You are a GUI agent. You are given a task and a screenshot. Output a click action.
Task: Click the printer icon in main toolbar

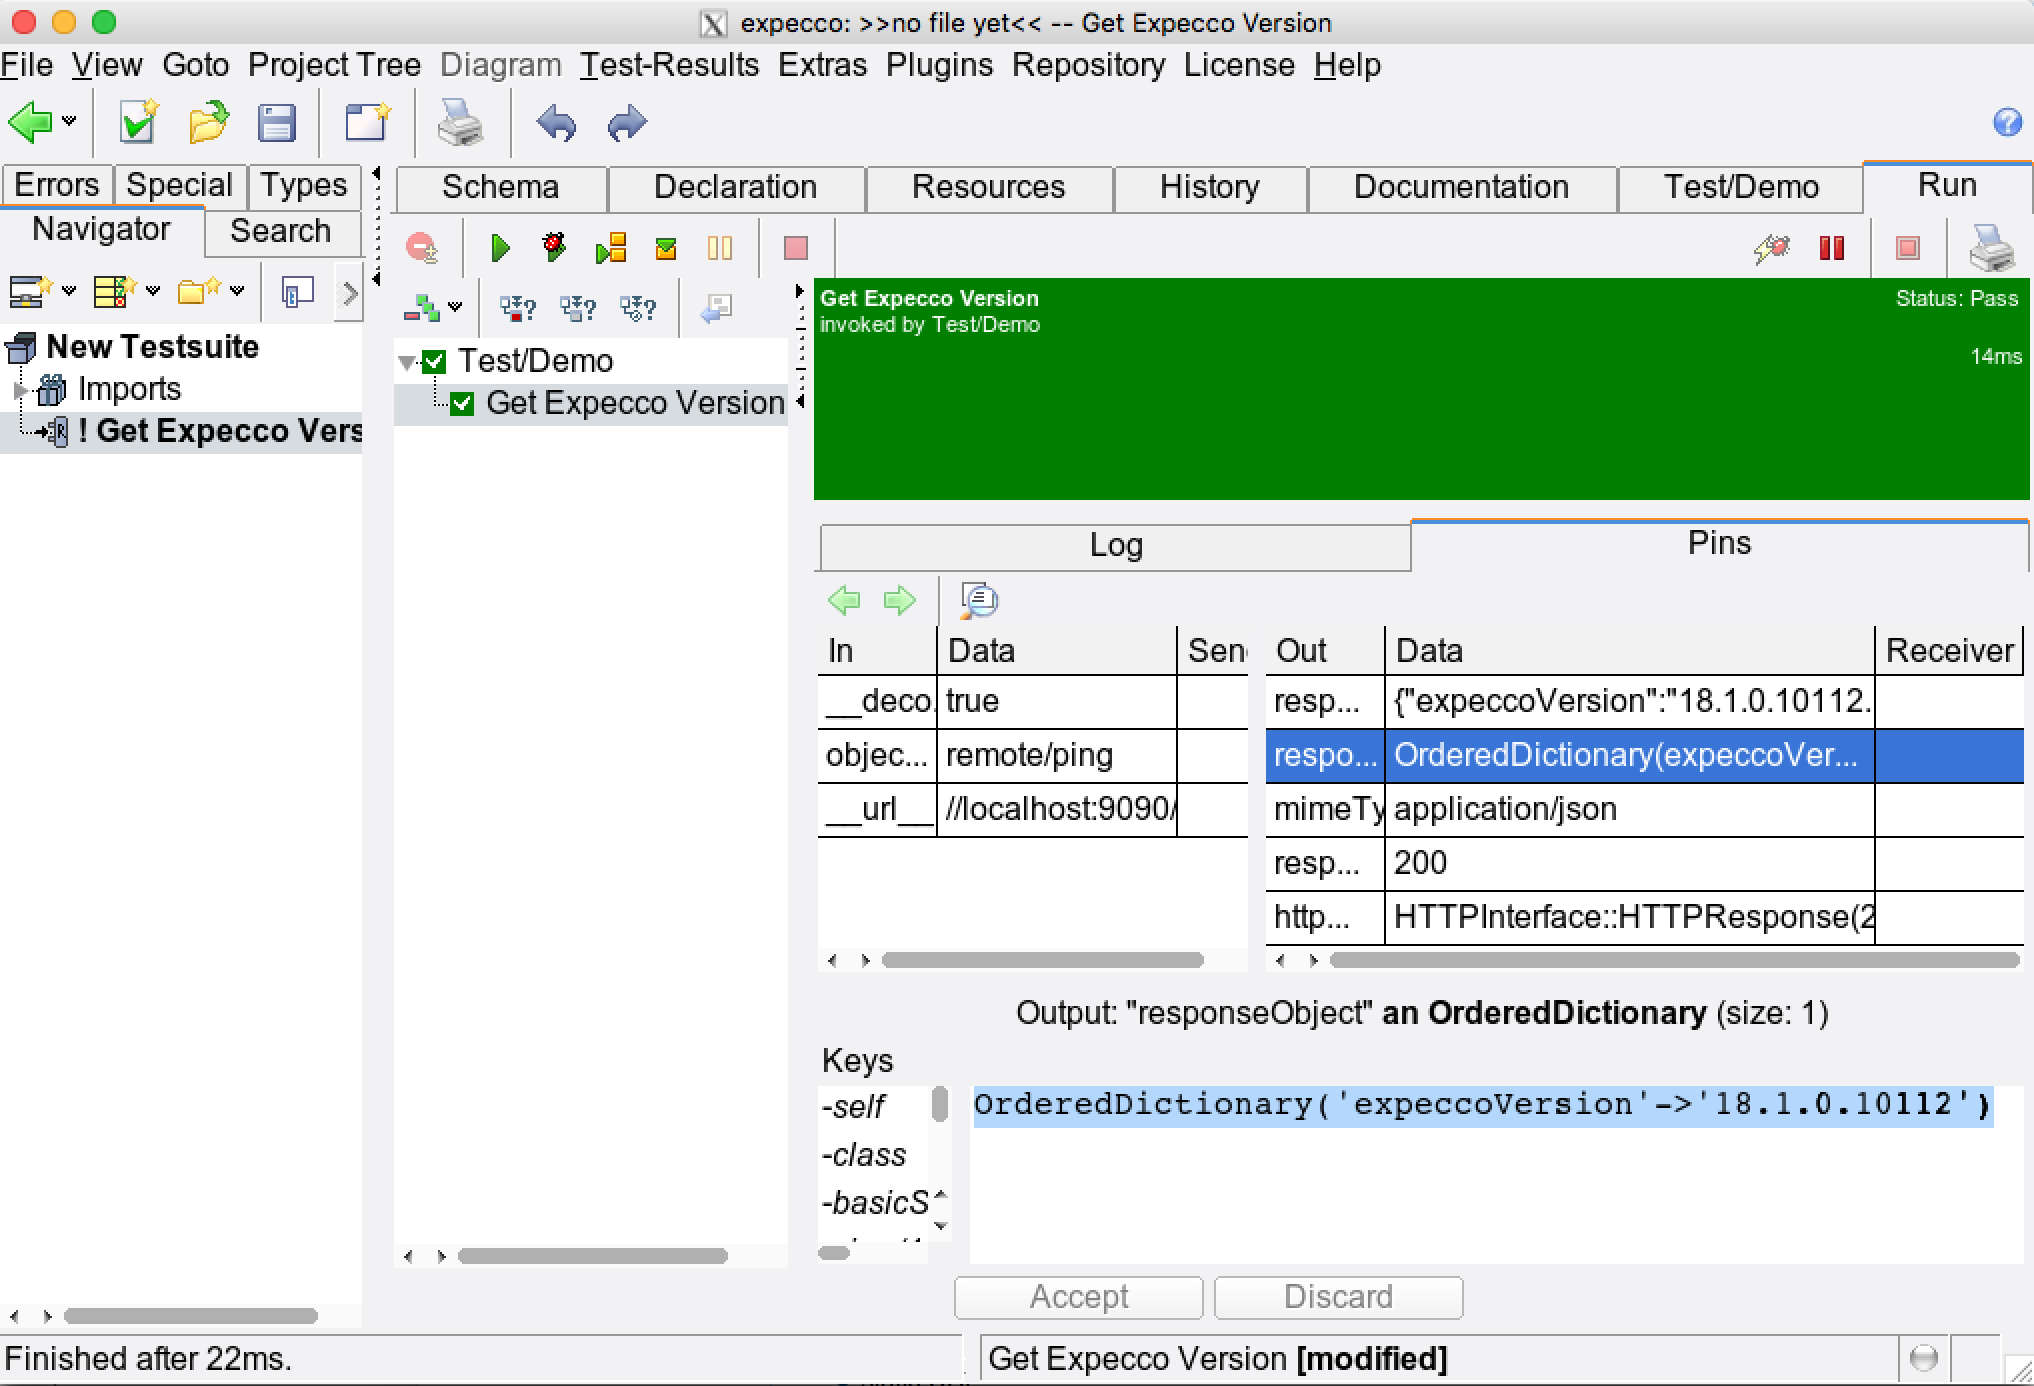[460, 124]
